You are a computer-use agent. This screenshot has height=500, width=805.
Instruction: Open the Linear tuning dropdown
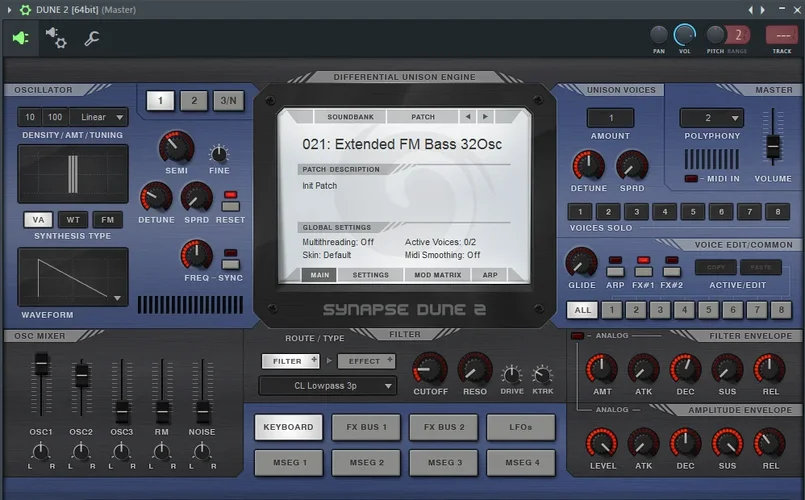coord(98,117)
